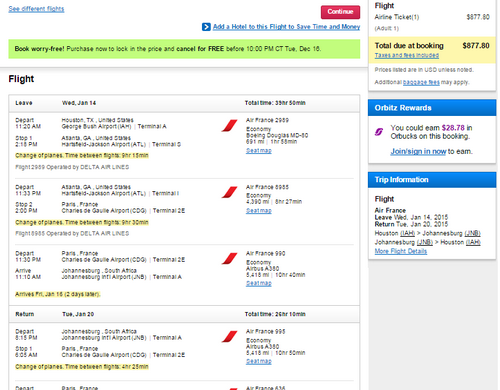Open the Add a Hotel to this Flight link
Image resolution: width=500 pixels, height=390 pixels.
pyautogui.click(x=286, y=27)
